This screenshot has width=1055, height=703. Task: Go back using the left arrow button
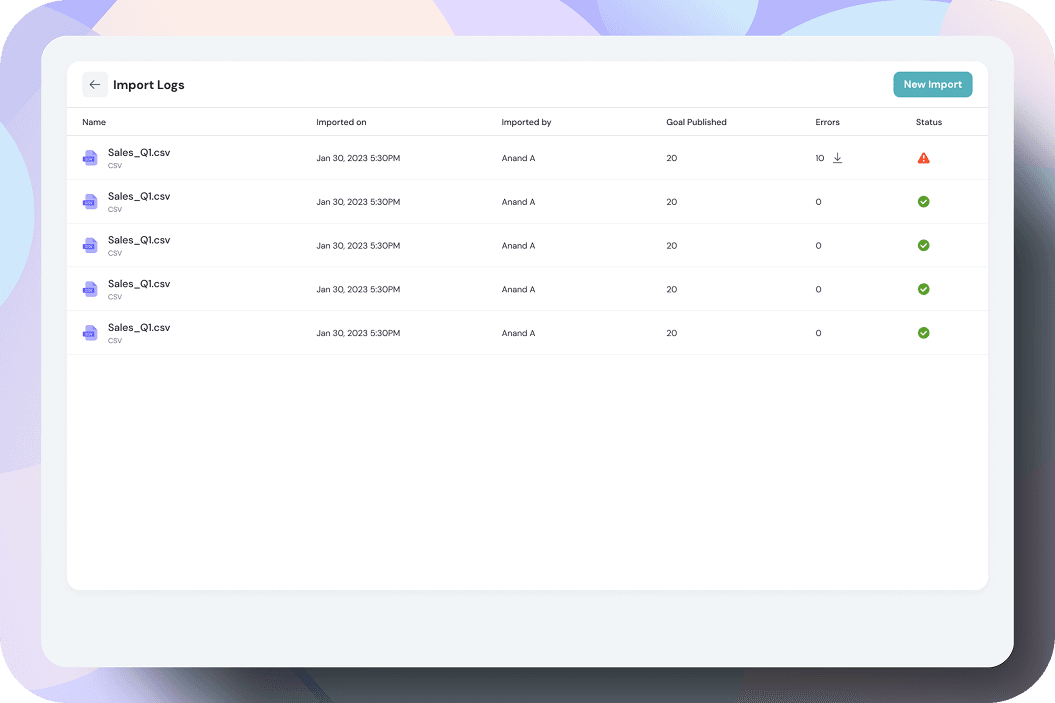pyautogui.click(x=95, y=85)
